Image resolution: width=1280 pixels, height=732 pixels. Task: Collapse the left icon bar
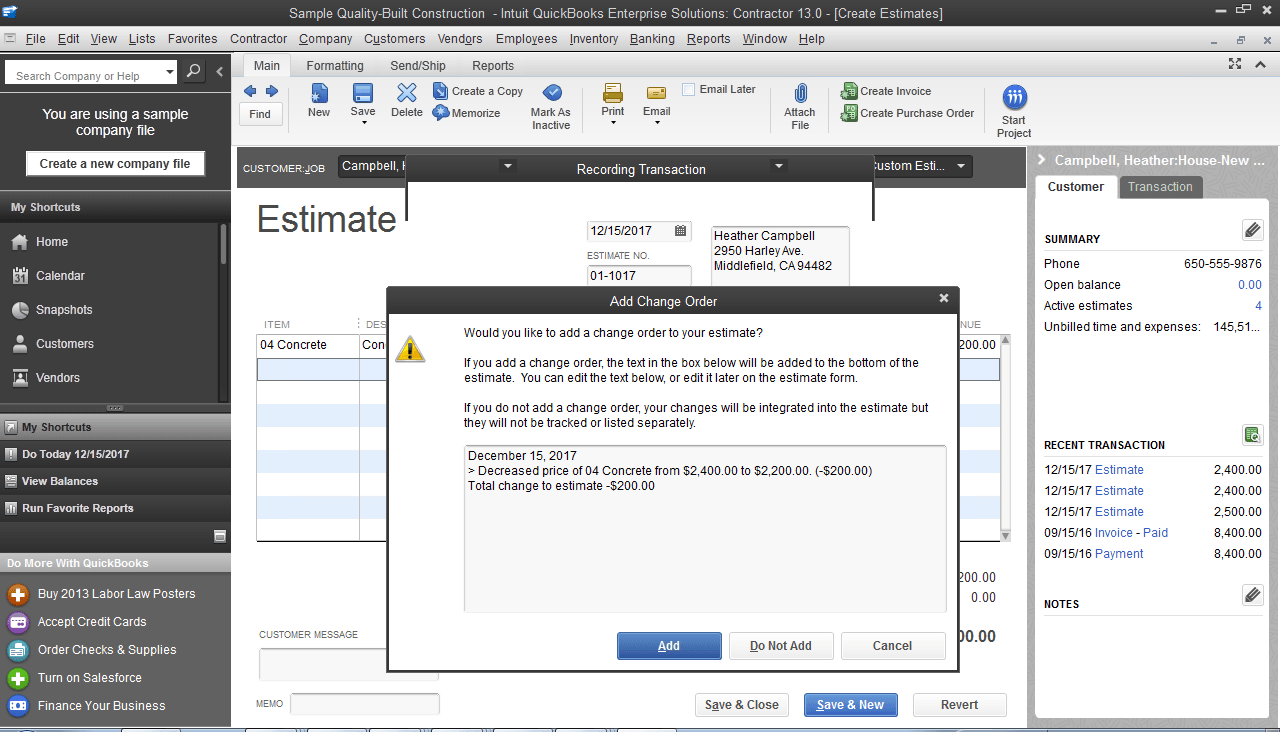click(220, 72)
